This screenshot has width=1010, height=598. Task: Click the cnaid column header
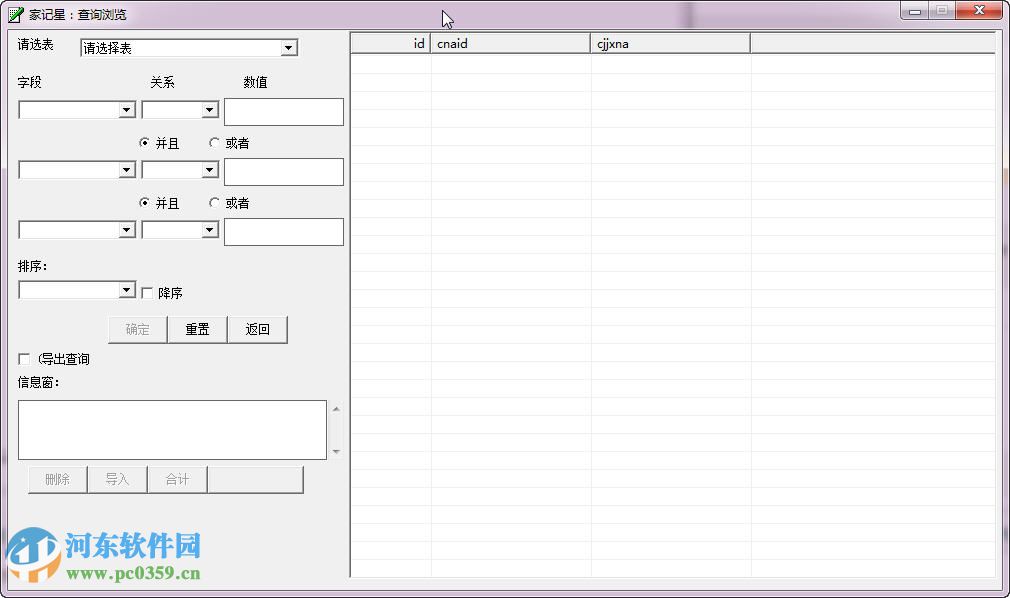(511, 44)
